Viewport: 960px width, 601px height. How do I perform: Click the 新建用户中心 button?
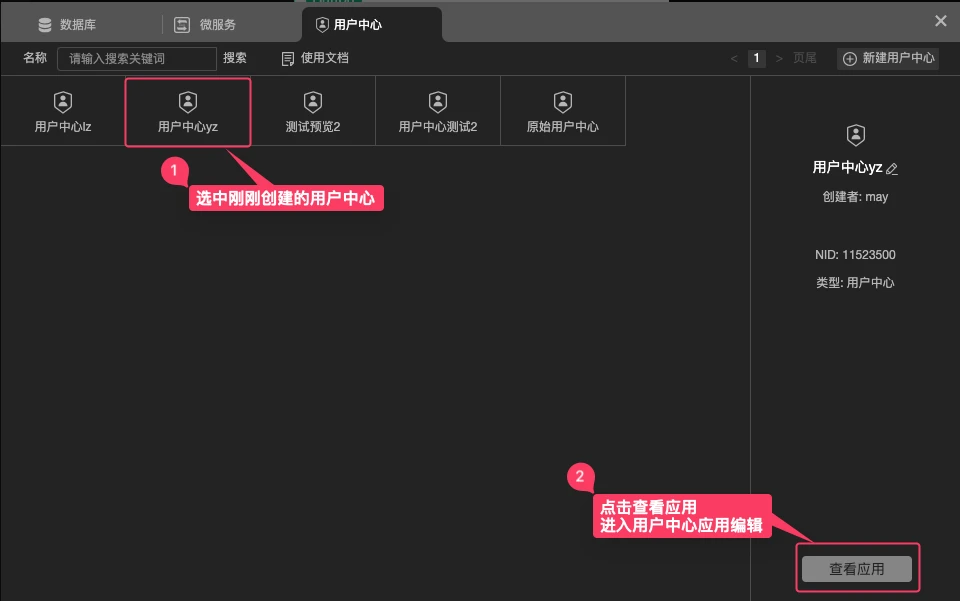pyautogui.click(x=888, y=58)
